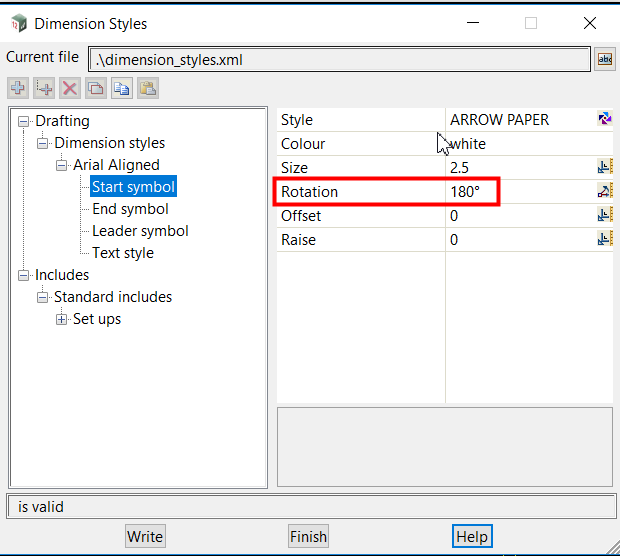Open the file browse icon beside Current file

point(604,60)
